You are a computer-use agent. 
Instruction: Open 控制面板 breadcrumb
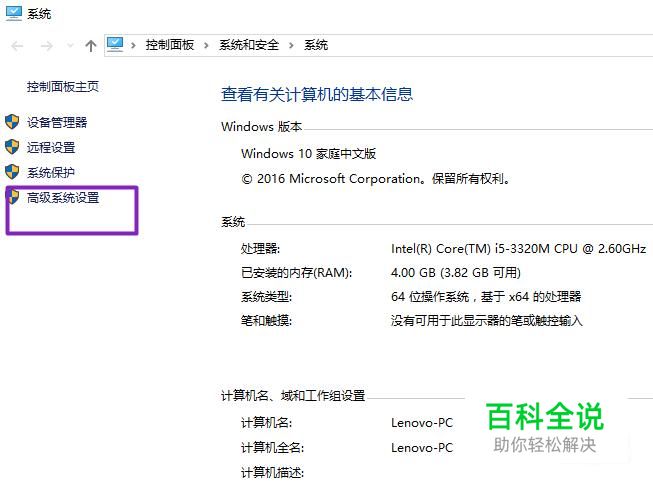pos(169,45)
